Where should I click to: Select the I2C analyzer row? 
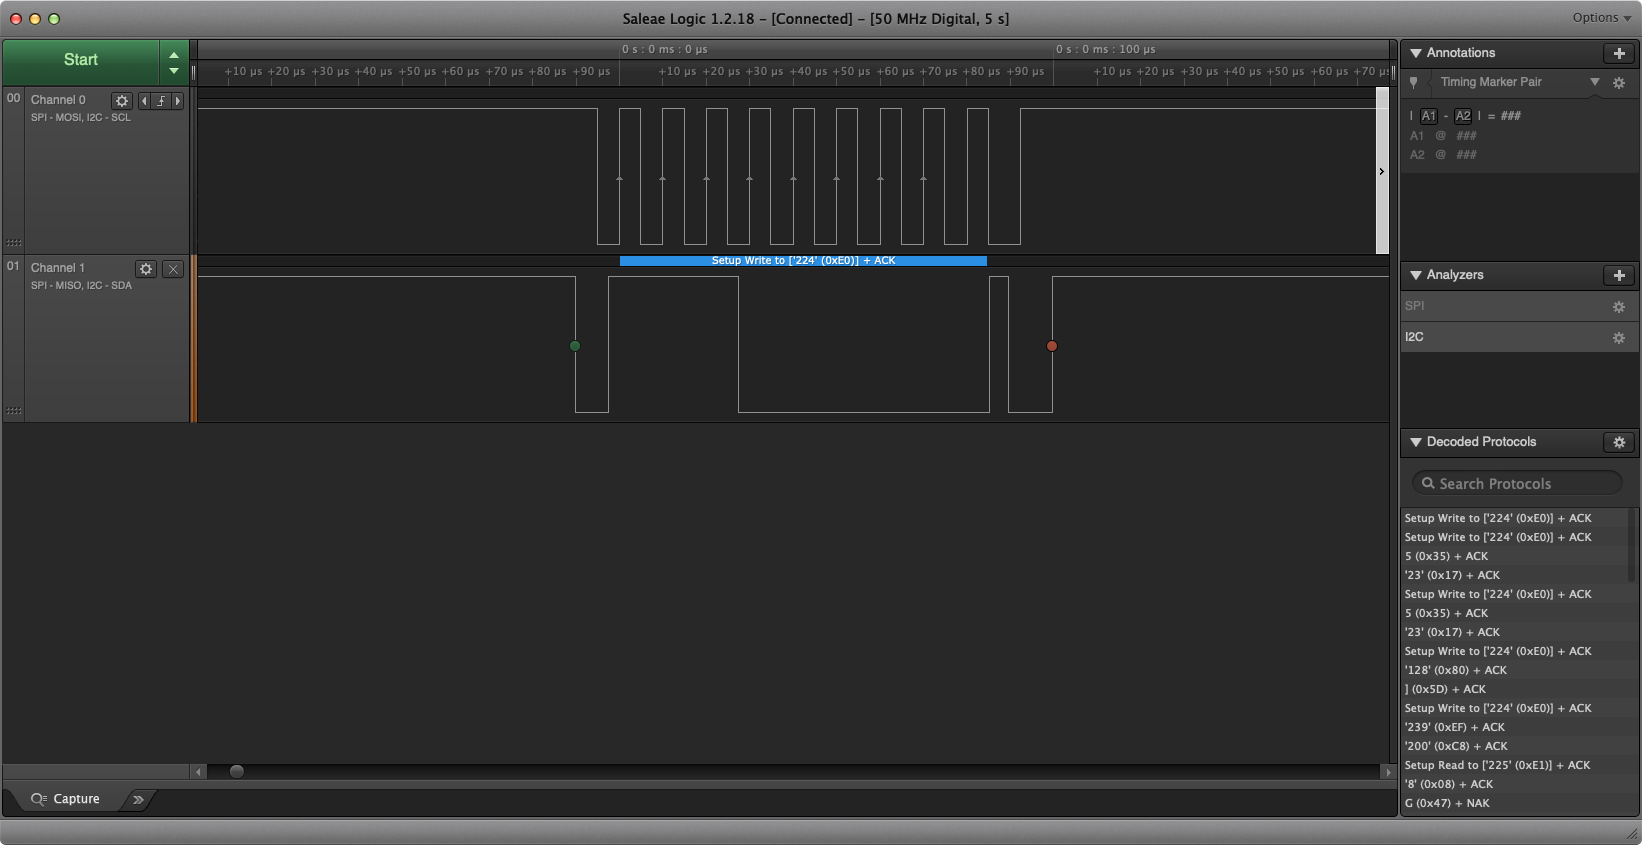(1519, 337)
